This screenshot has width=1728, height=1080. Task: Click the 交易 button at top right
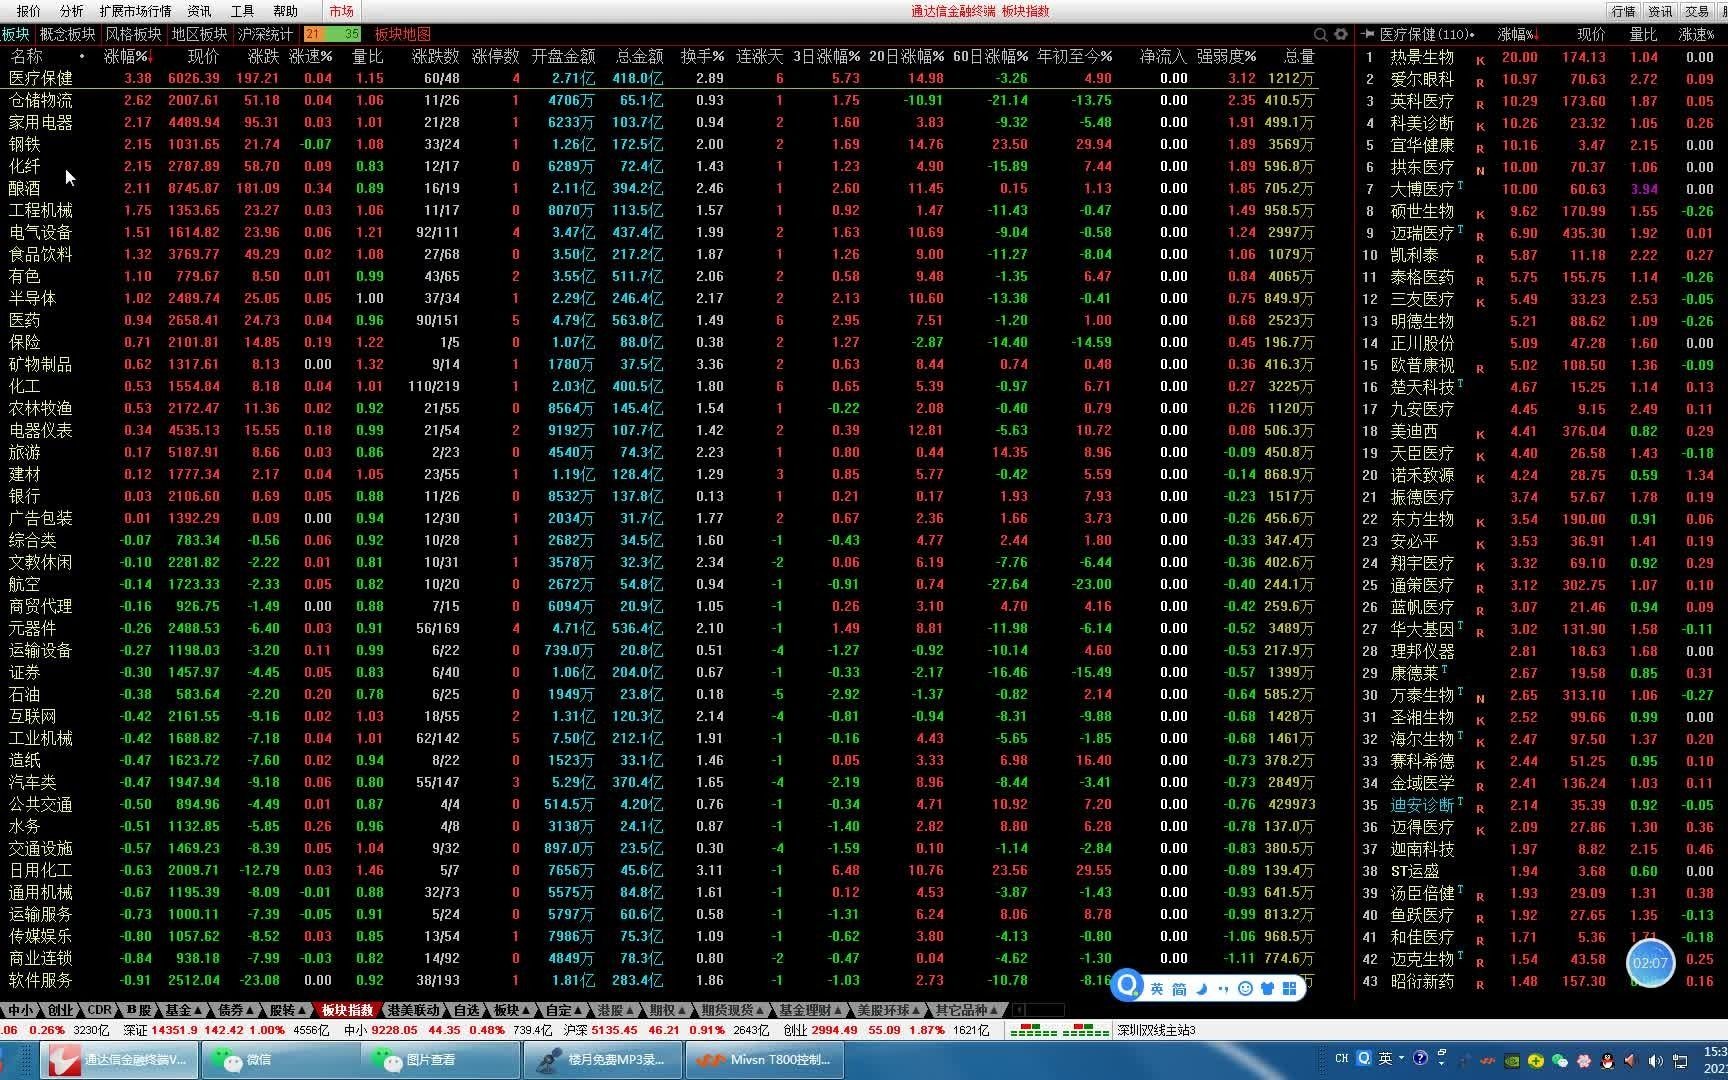coord(1697,11)
